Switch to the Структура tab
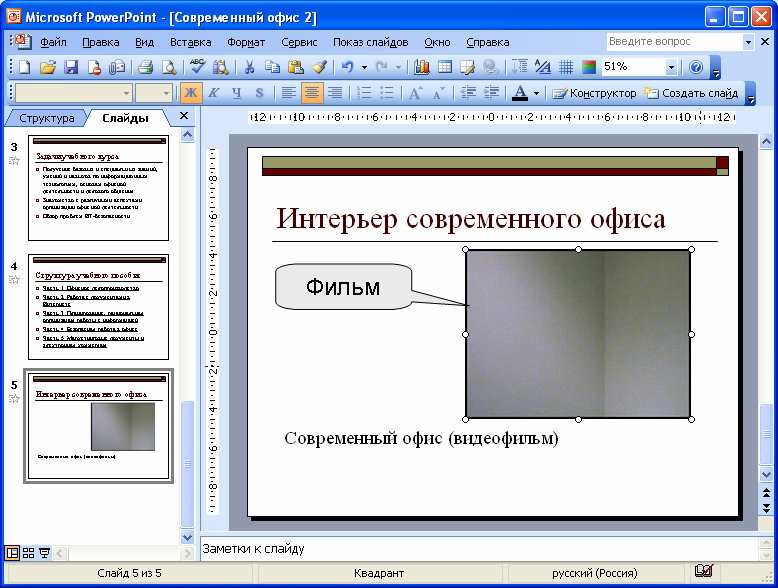The width and height of the screenshot is (778, 588). pos(47,118)
